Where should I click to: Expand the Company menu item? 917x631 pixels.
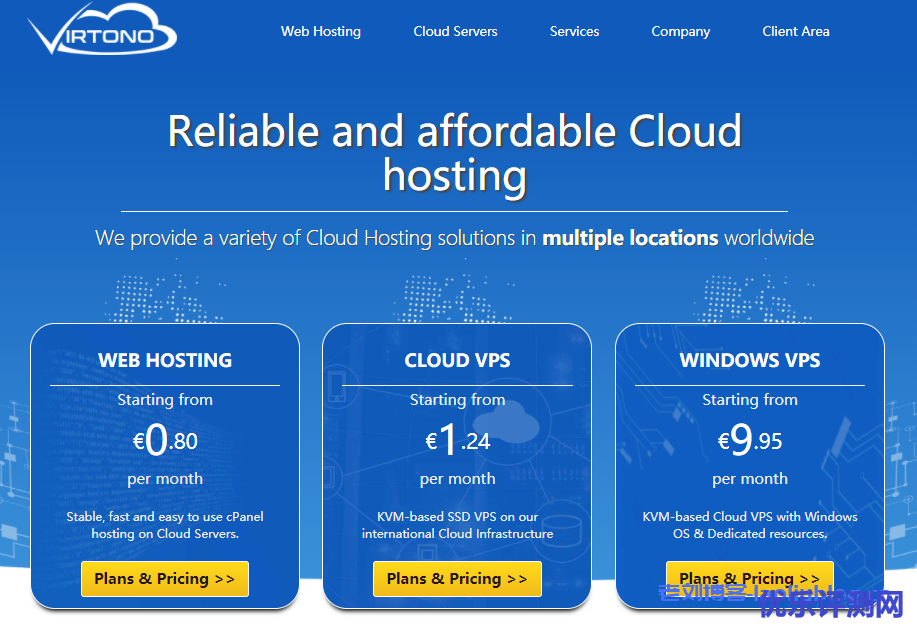tap(680, 31)
